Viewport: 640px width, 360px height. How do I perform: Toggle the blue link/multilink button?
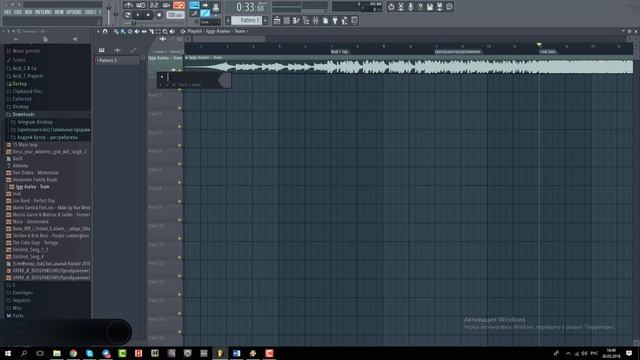coord(205,13)
